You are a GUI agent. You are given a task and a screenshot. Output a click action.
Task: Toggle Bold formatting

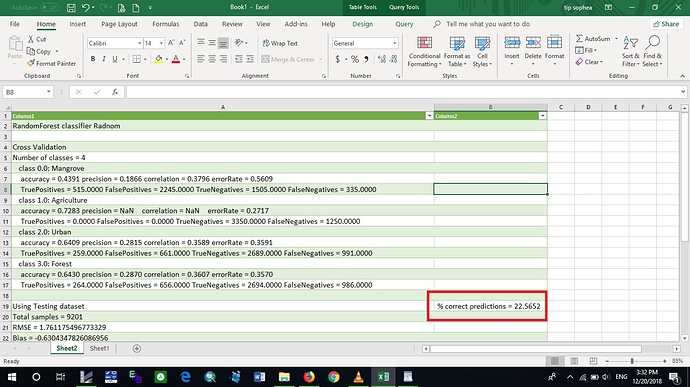(93, 59)
